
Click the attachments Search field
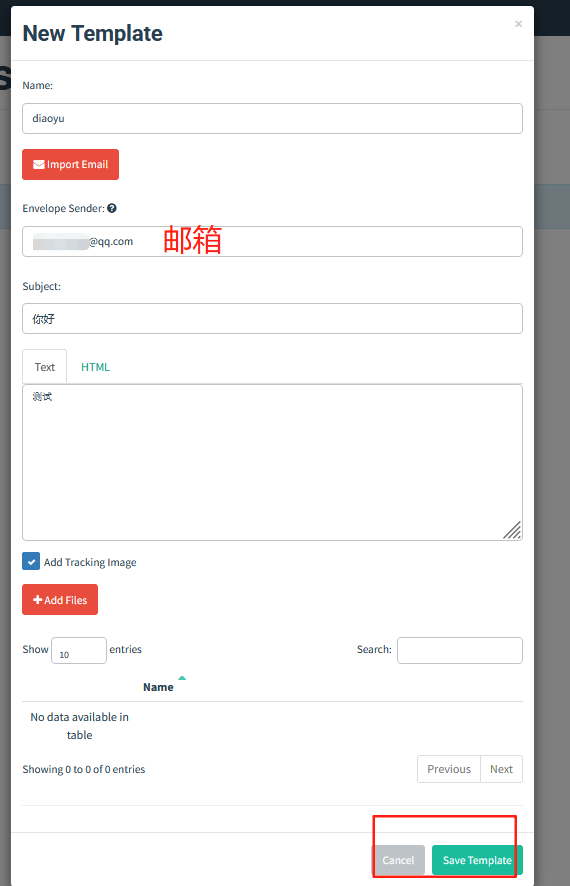460,650
